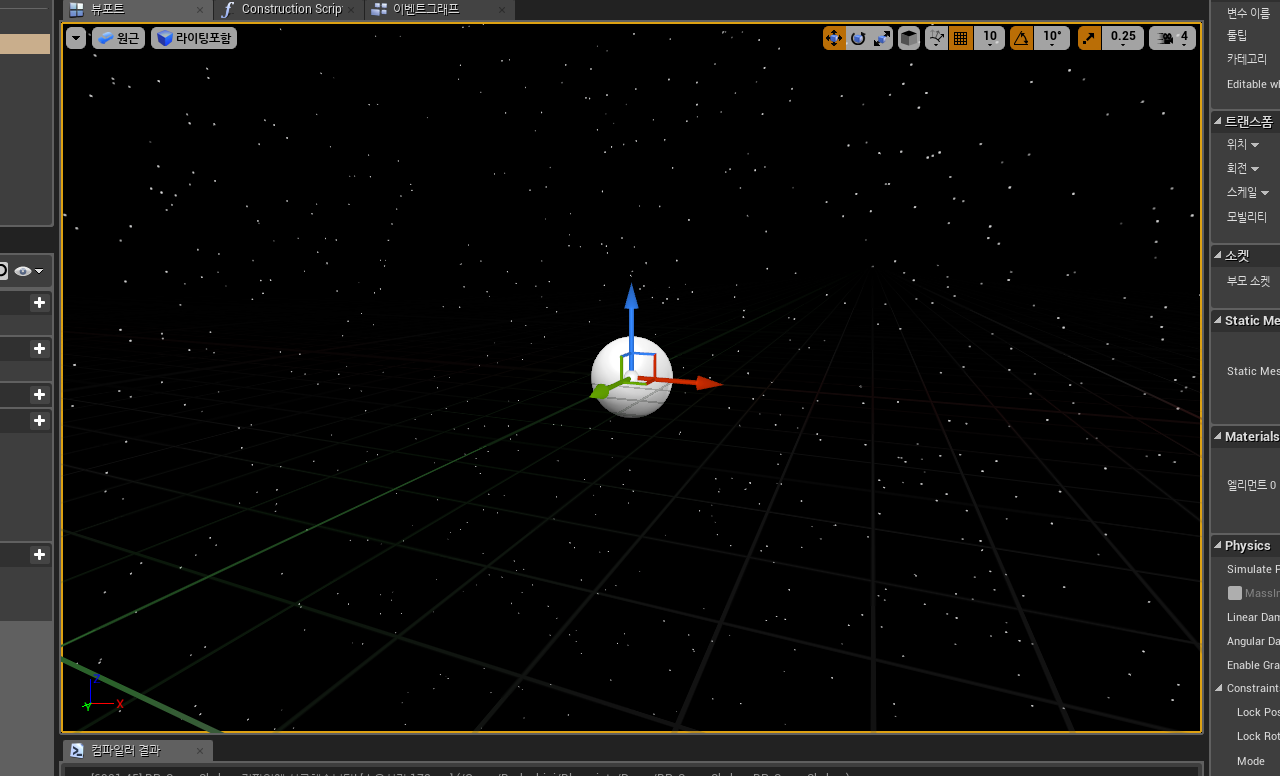Open grid snap value 10 dropdown
Viewport: 1280px width, 776px height.
(990, 38)
